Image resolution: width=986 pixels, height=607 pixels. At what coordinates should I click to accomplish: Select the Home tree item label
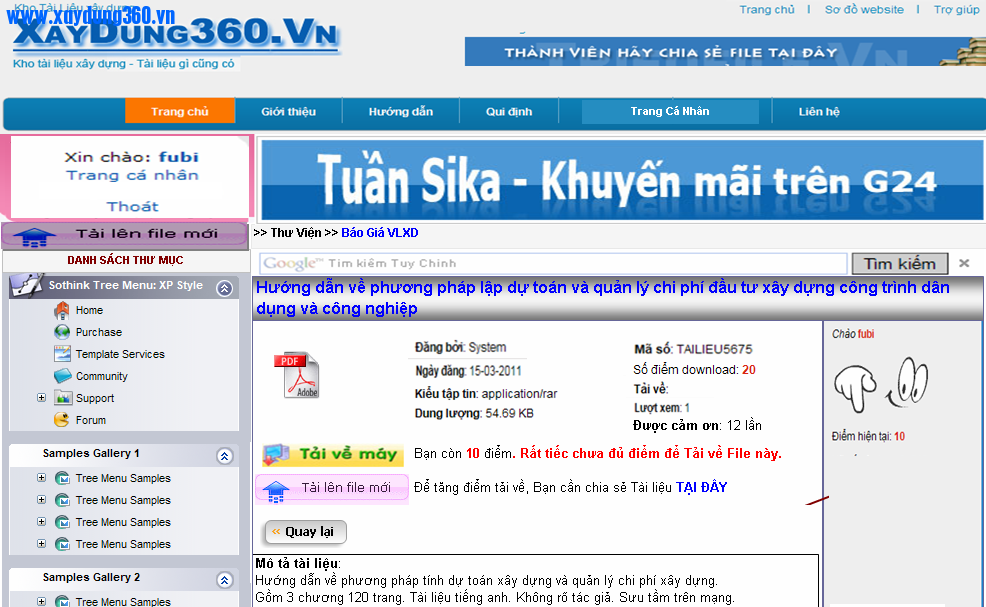point(89,310)
